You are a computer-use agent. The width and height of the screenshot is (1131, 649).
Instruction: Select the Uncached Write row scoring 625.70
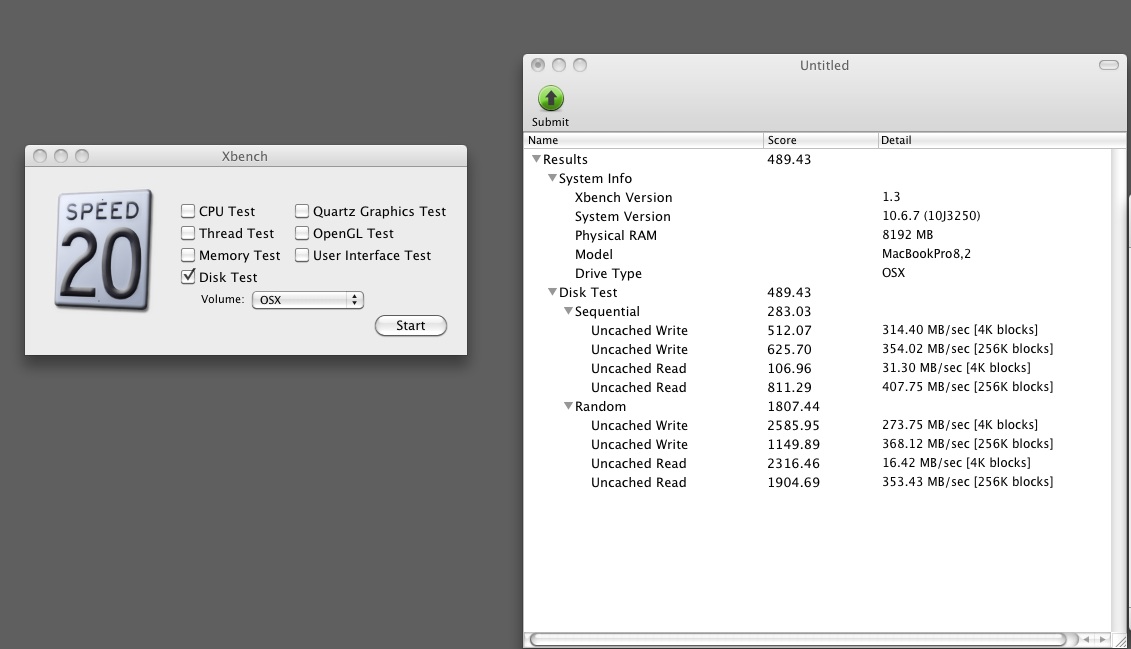pyautogui.click(x=817, y=349)
